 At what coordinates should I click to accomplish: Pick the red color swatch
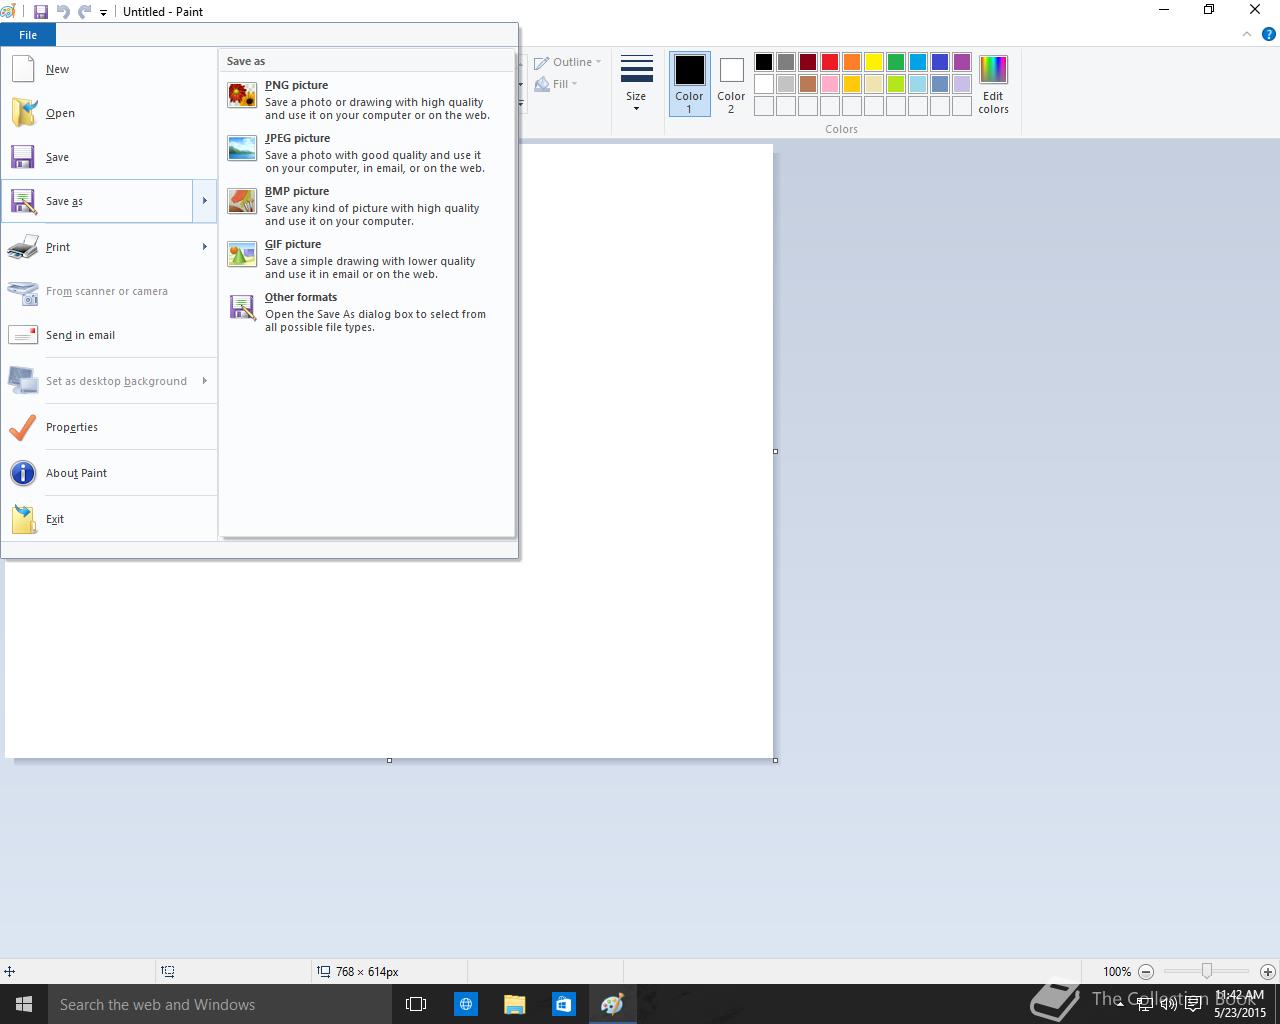point(830,62)
